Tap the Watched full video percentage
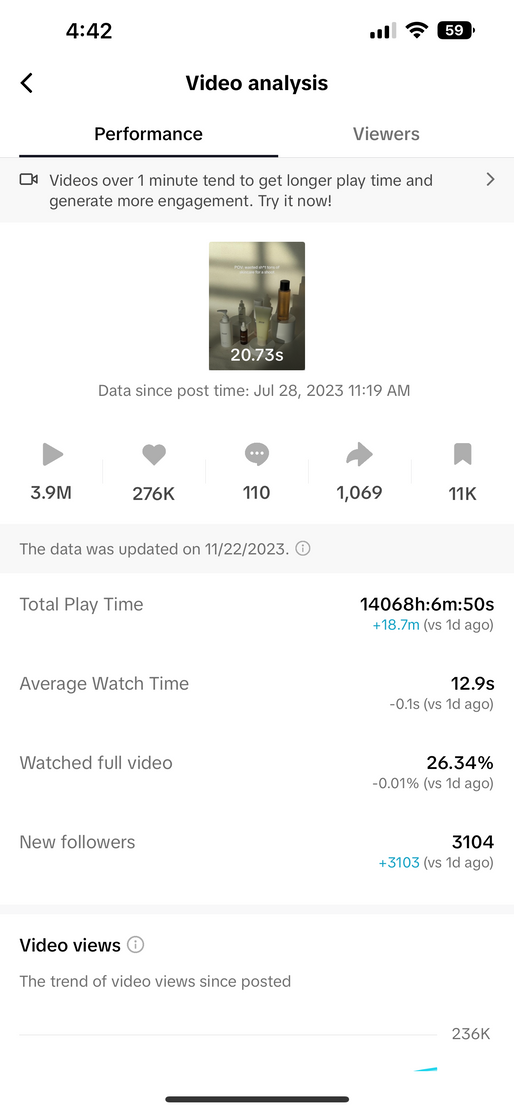 (x=459, y=763)
